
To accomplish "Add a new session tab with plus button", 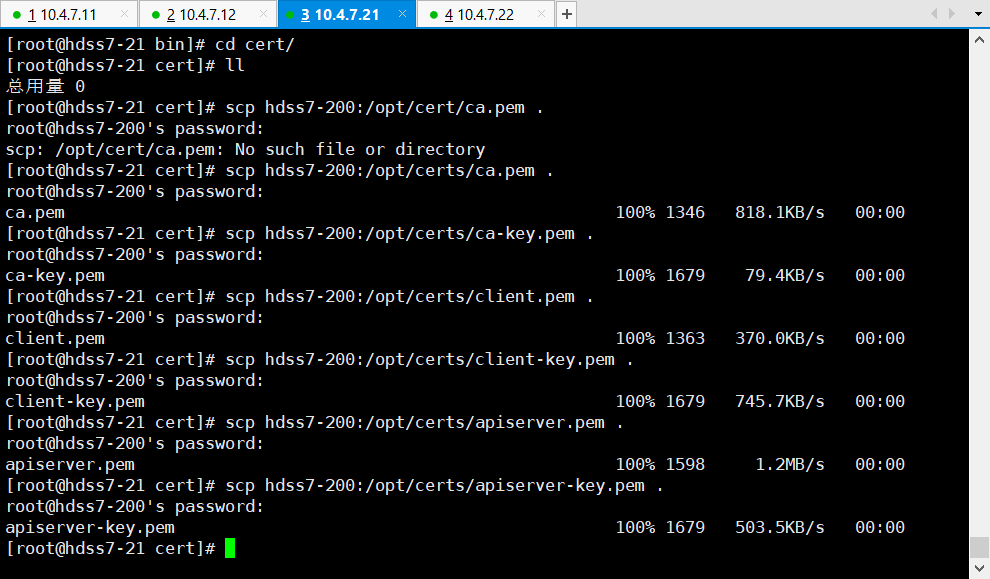I will [x=566, y=14].
